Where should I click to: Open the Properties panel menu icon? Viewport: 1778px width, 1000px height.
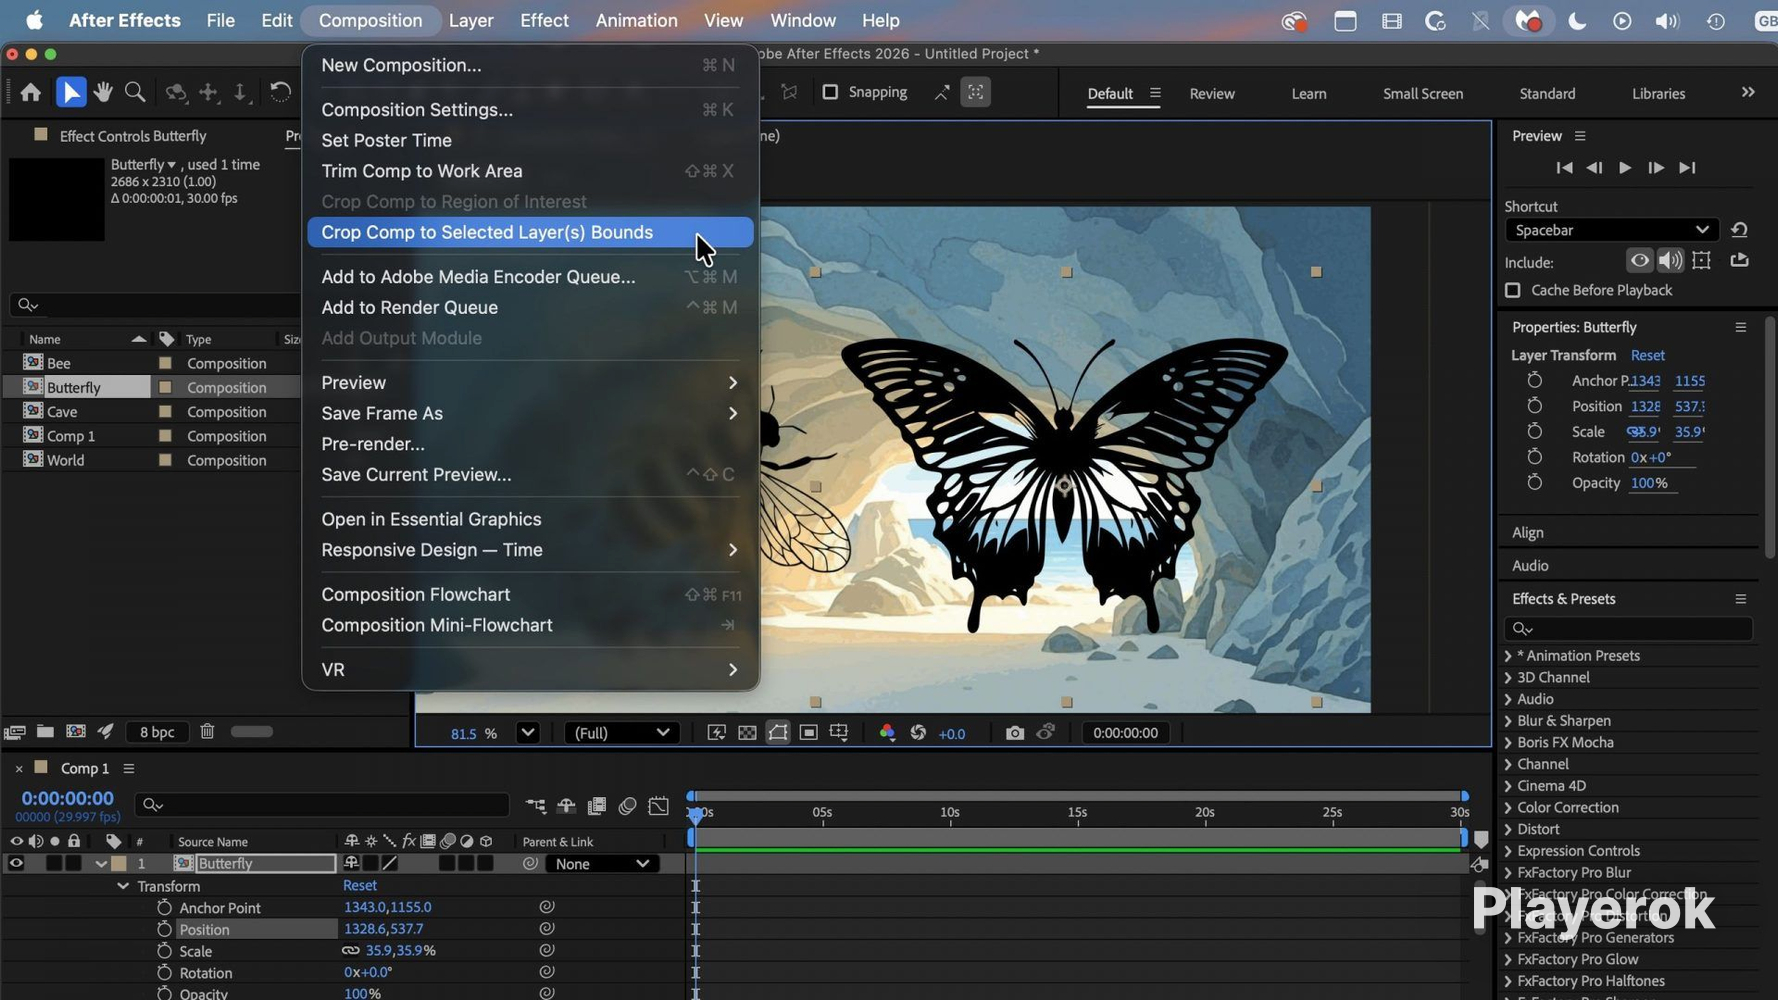[x=1741, y=327]
